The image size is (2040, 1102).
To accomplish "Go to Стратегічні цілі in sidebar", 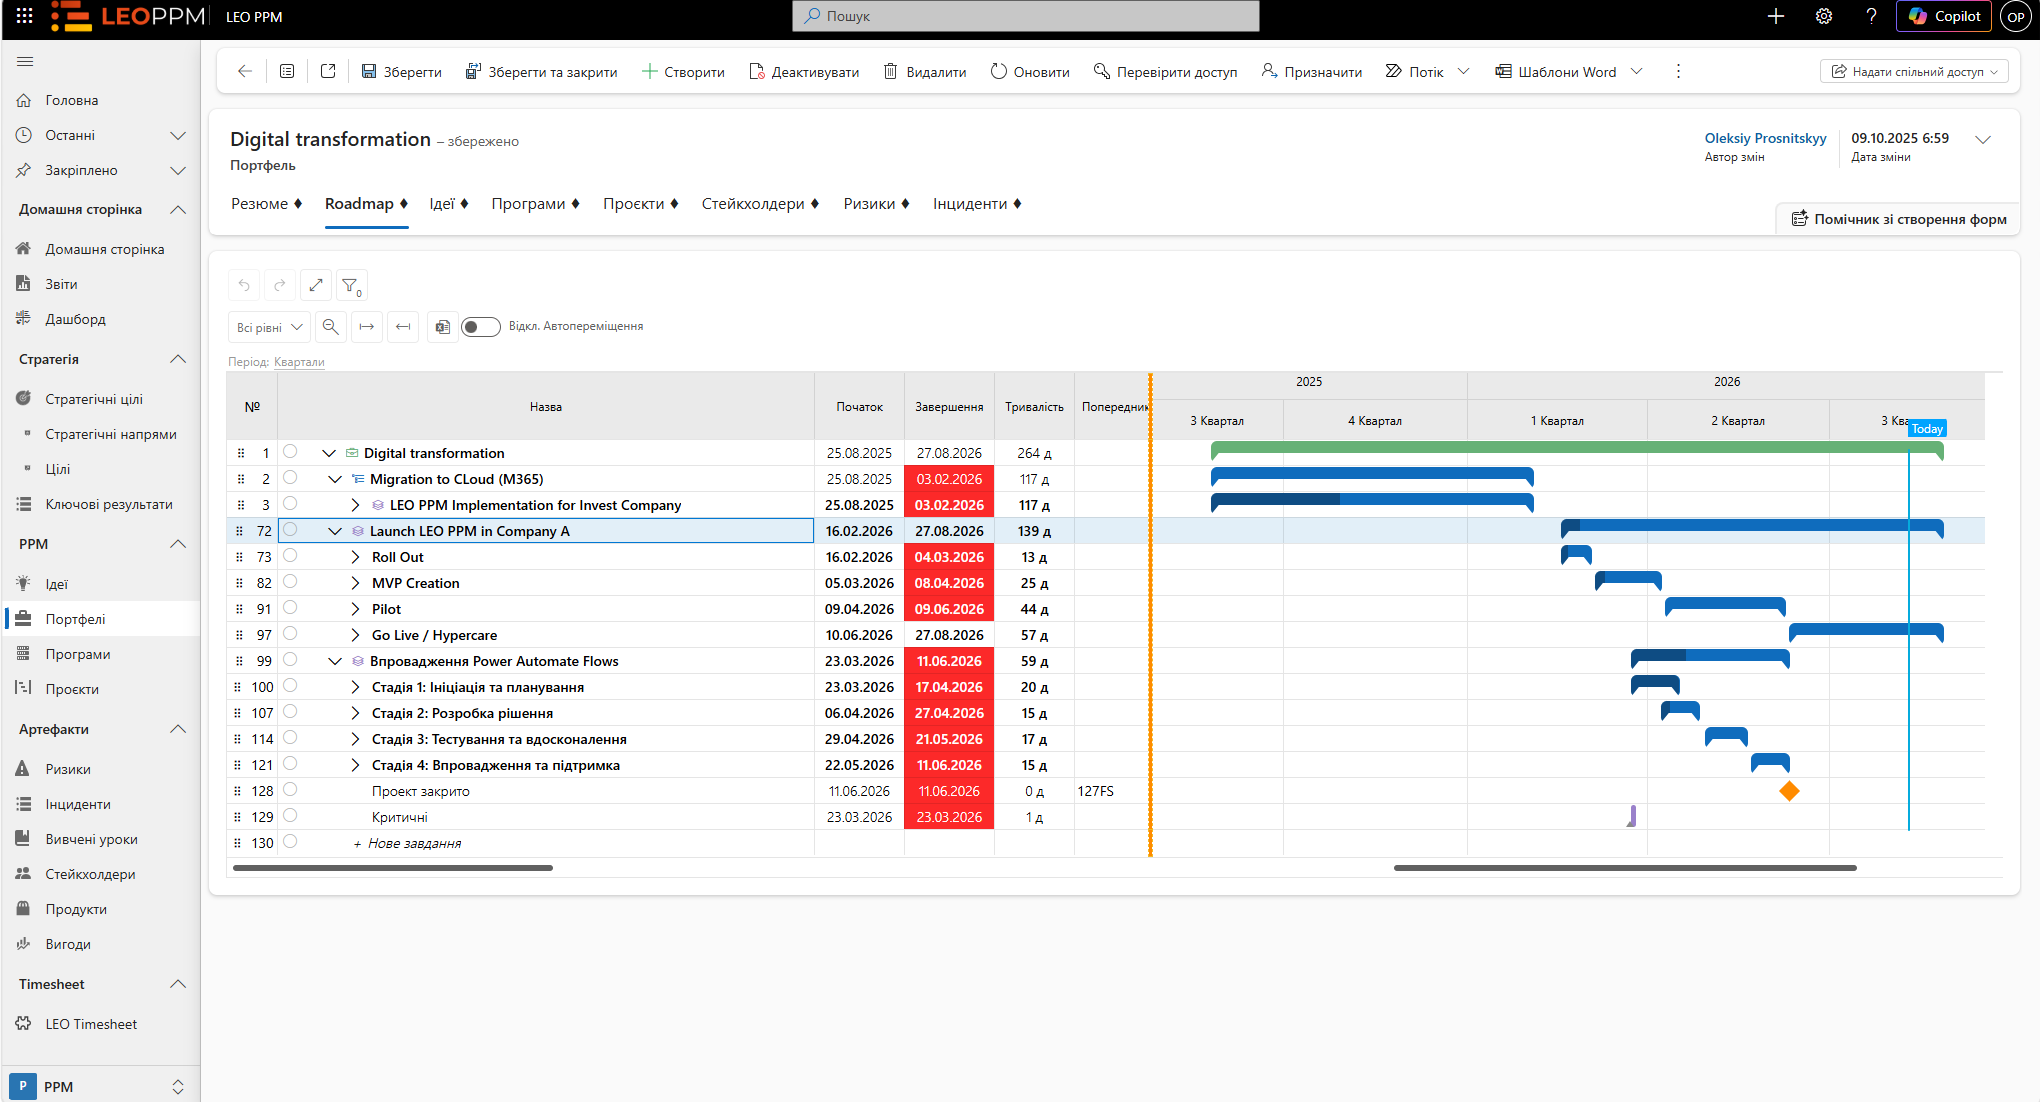I will click(x=94, y=399).
